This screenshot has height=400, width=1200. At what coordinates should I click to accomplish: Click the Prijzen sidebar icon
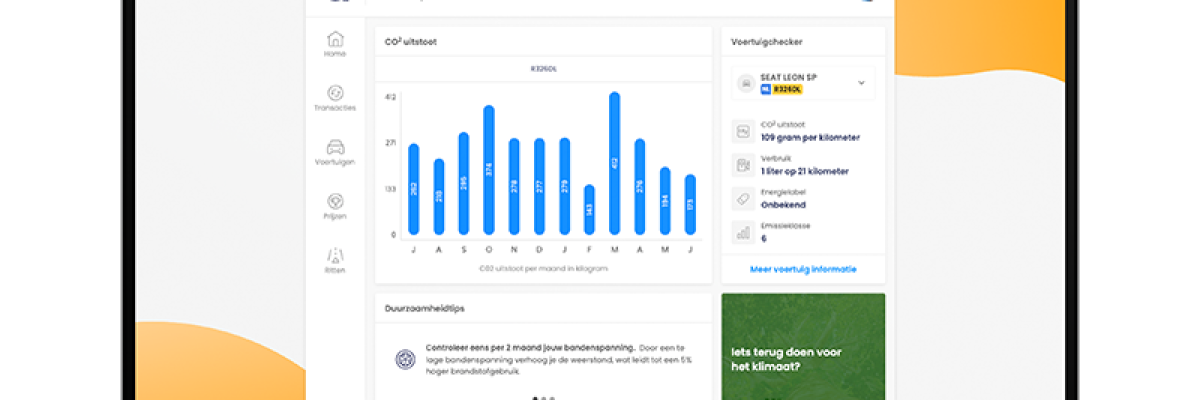point(335,201)
